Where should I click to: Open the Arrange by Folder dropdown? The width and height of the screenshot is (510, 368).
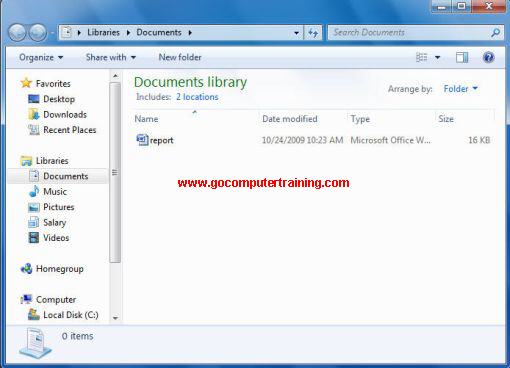pyautogui.click(x=461, y=89)
